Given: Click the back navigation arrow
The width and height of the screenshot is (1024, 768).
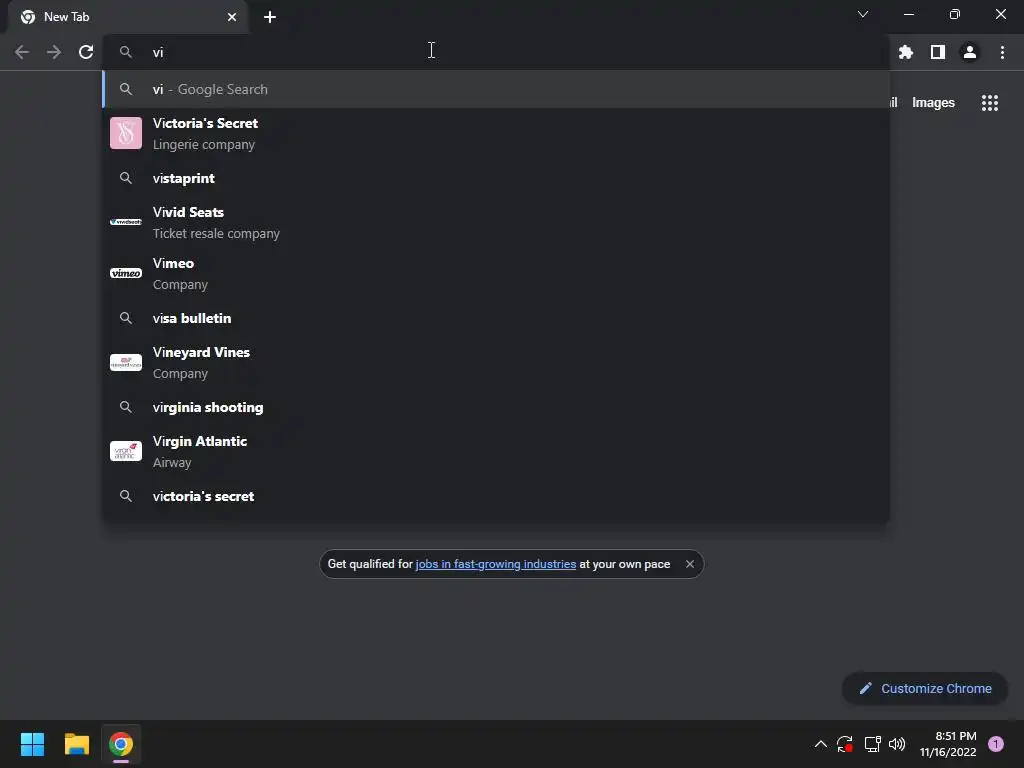Looking at the screenshot, I should 22,52.
